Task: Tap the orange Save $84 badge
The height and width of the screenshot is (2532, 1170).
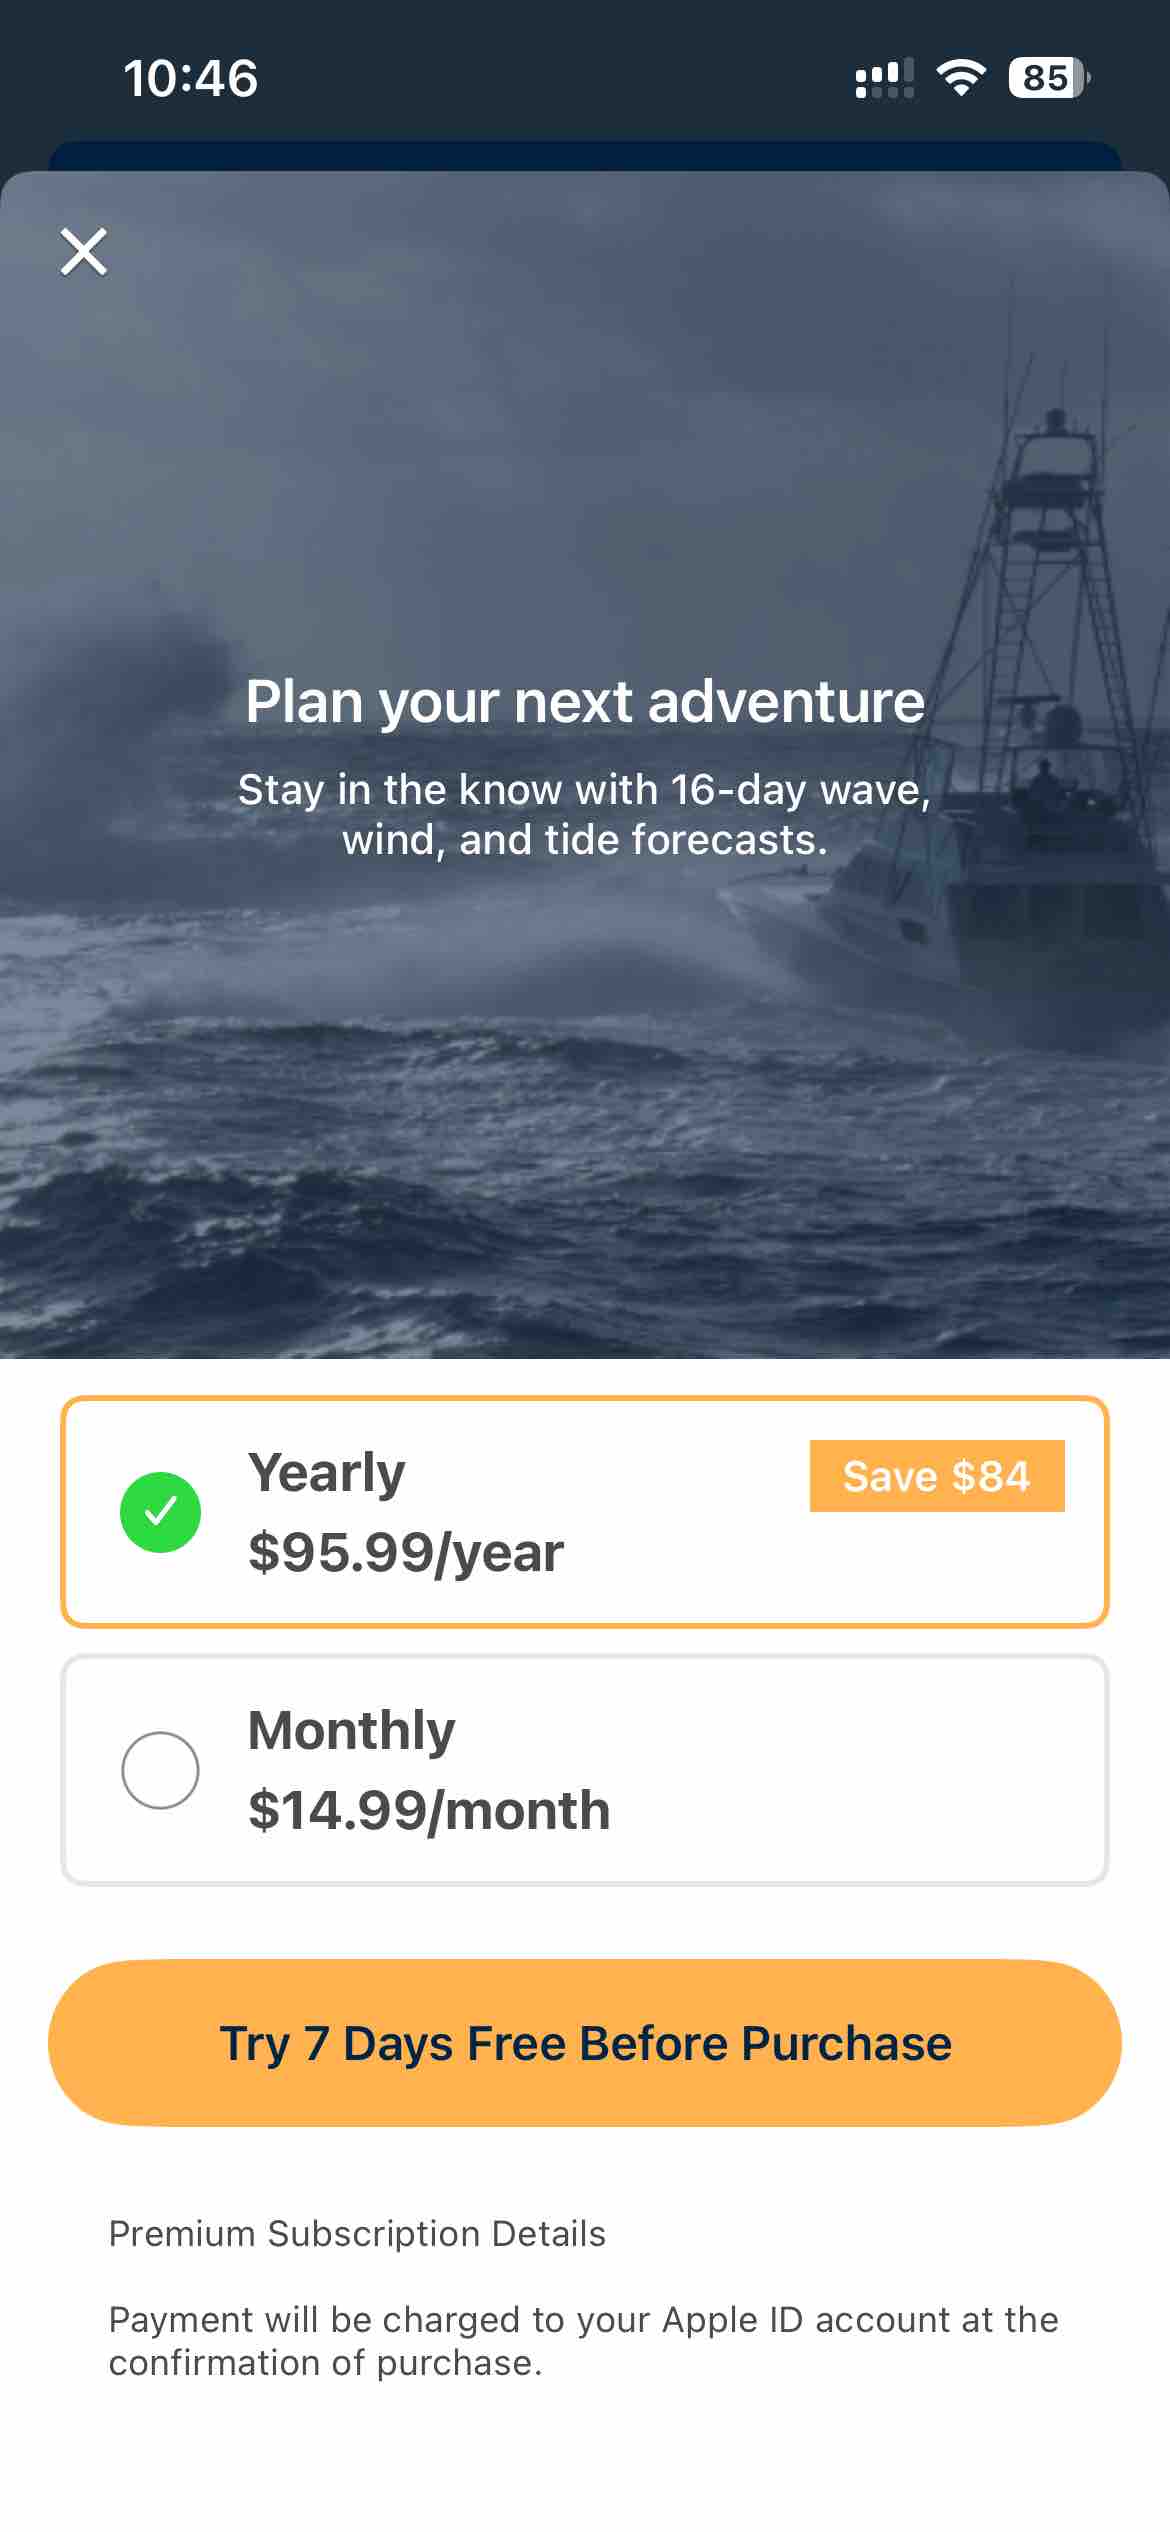Action: (x=936, y=1476)
